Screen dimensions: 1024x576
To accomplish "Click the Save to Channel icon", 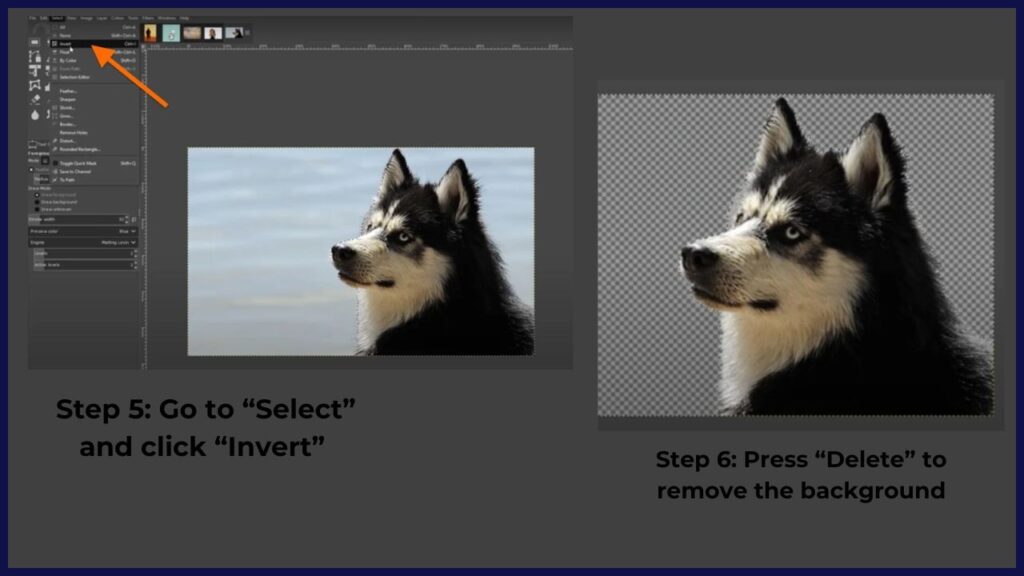I will (x=54, y=172).
